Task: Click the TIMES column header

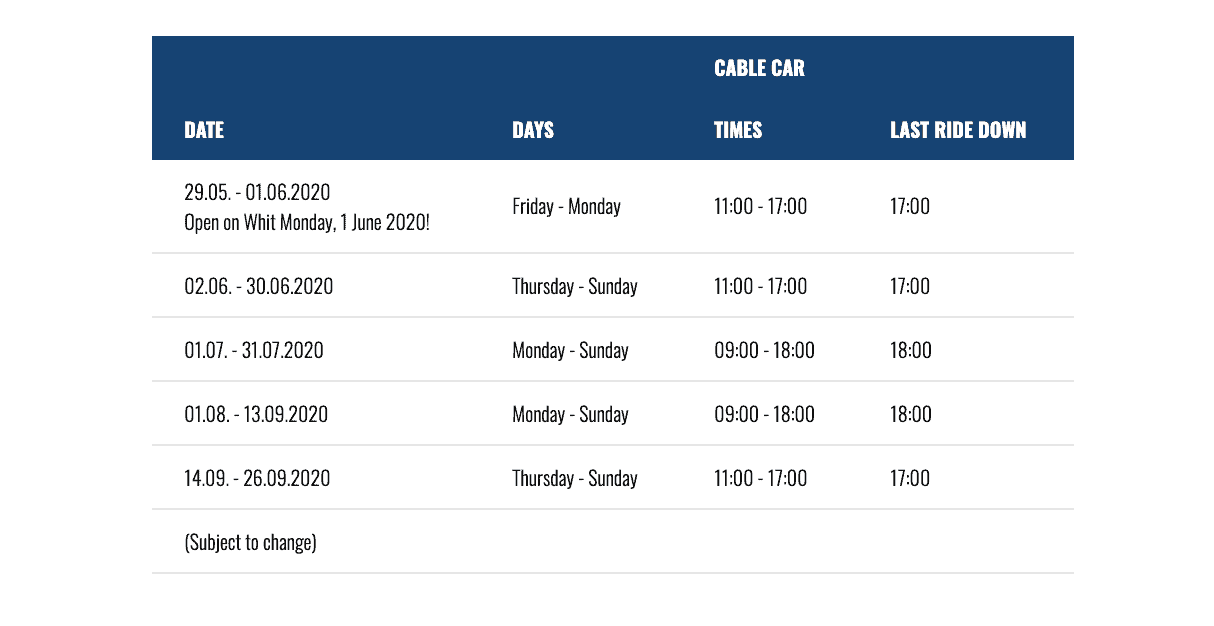Action: 737,130
